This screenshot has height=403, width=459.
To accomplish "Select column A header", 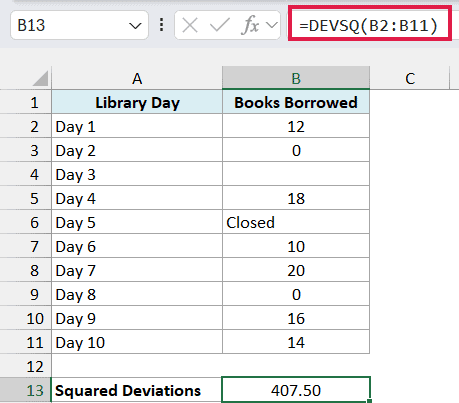I will point(137,79).
